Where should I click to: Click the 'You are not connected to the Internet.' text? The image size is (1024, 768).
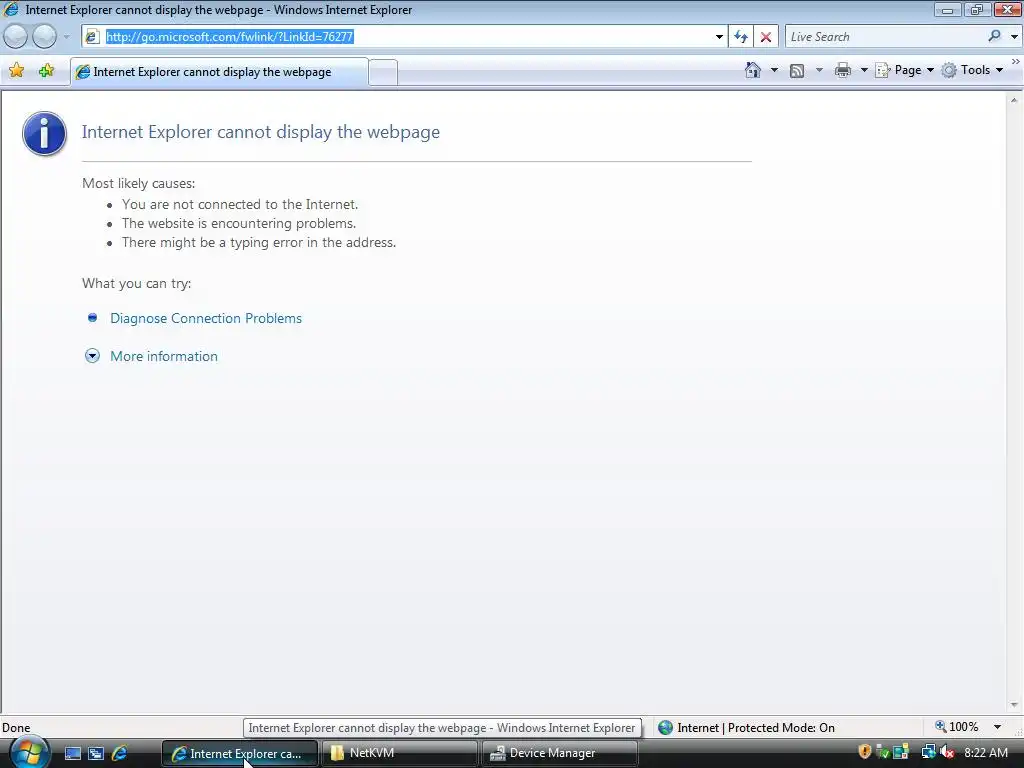tap(240, 204)
